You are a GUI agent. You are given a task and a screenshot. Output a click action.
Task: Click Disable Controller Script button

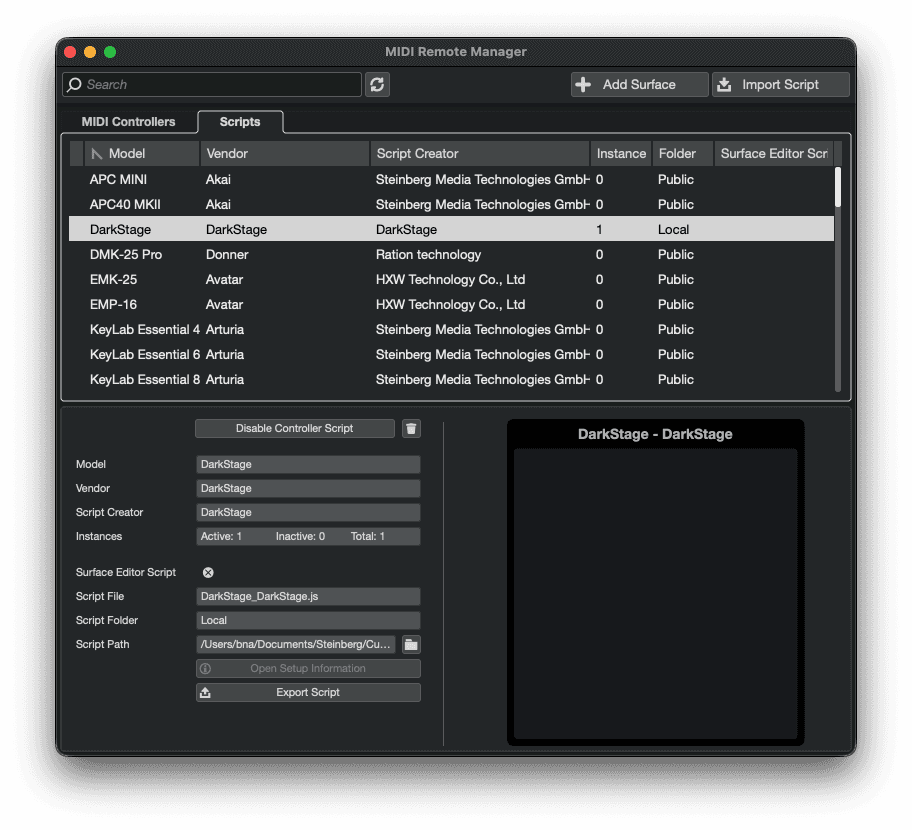[294, 429]
